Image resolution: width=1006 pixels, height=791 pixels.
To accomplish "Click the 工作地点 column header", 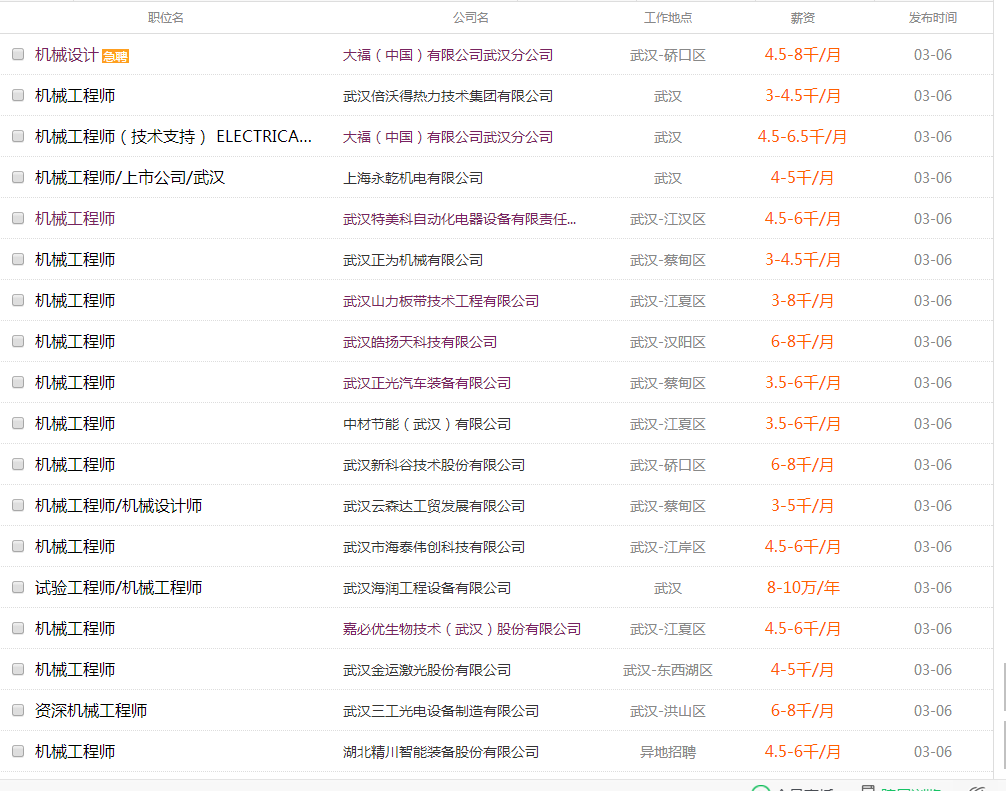I will click(x=668, y=18).
